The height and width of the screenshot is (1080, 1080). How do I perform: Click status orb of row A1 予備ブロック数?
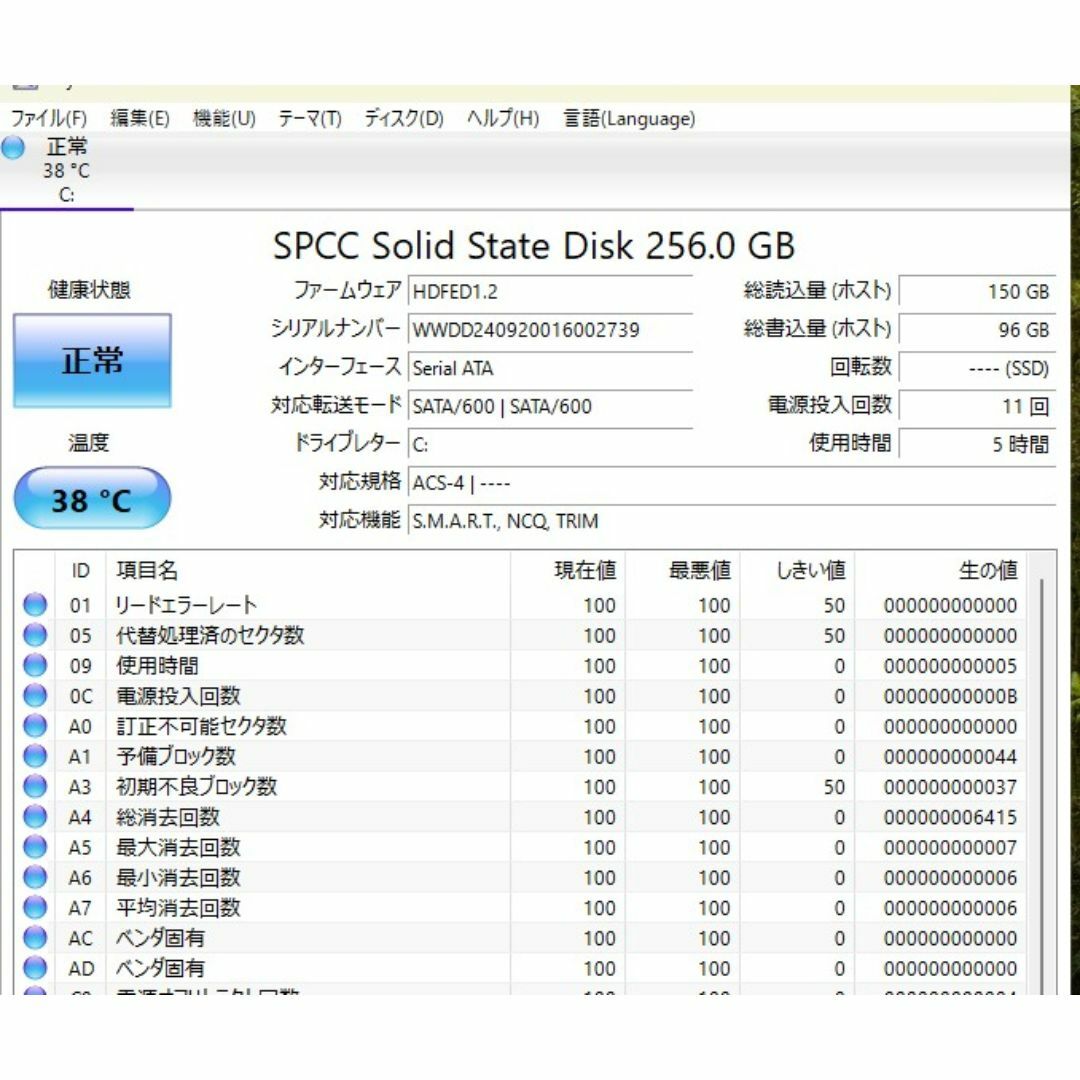34,756
